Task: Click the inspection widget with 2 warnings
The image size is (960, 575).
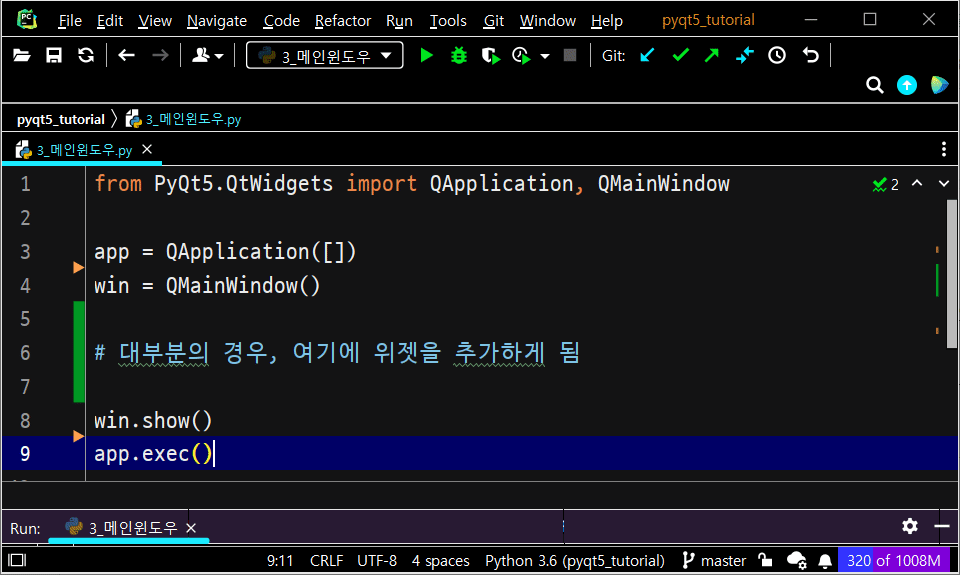Action: pyautogui.click(x=885, y=184)
